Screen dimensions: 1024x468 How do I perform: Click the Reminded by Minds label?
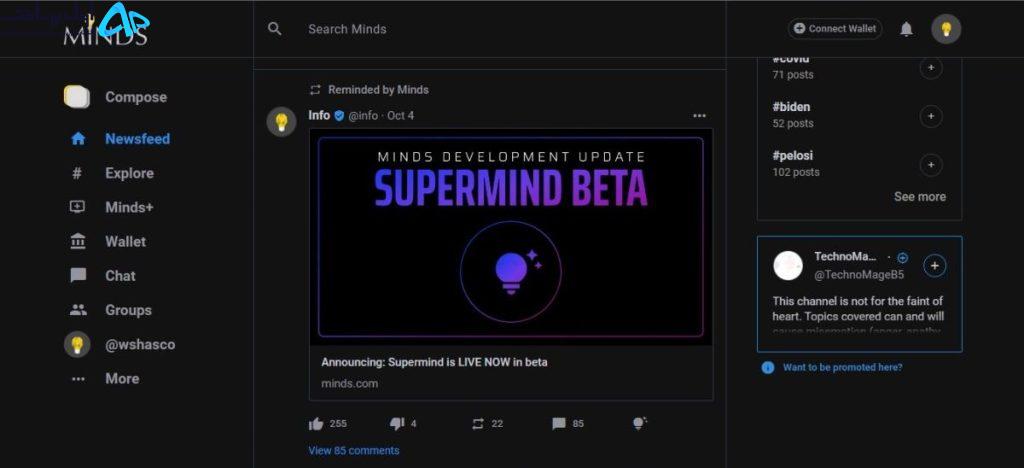click(378, 89)
